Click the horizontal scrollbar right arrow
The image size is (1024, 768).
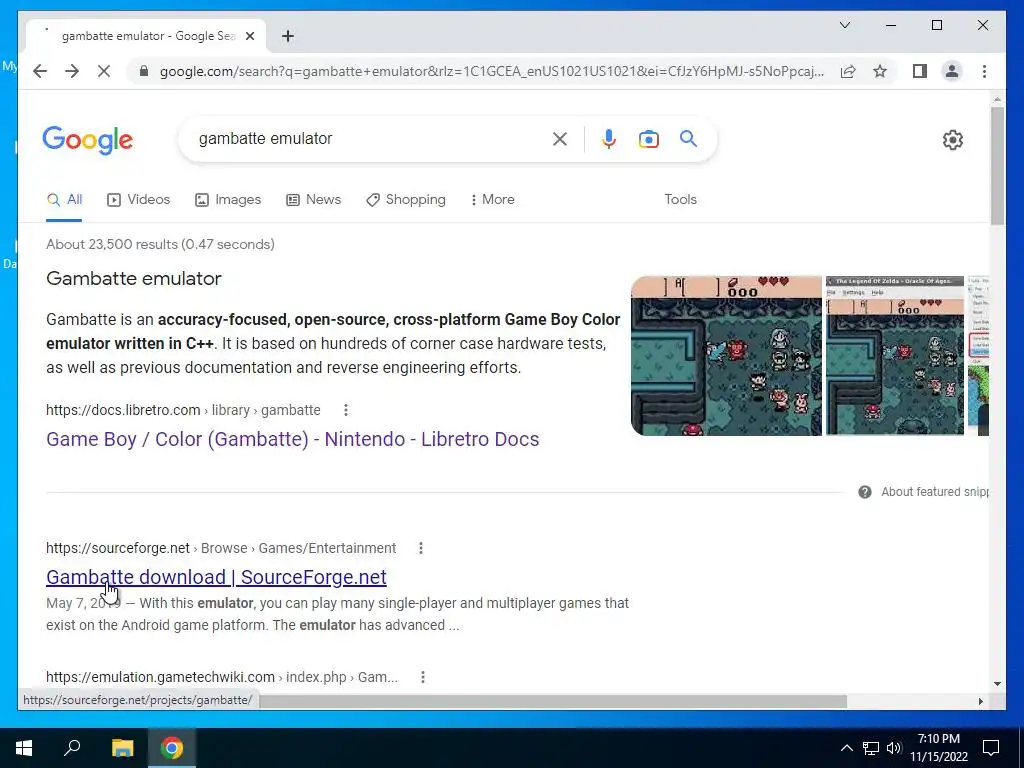[980, 701]
